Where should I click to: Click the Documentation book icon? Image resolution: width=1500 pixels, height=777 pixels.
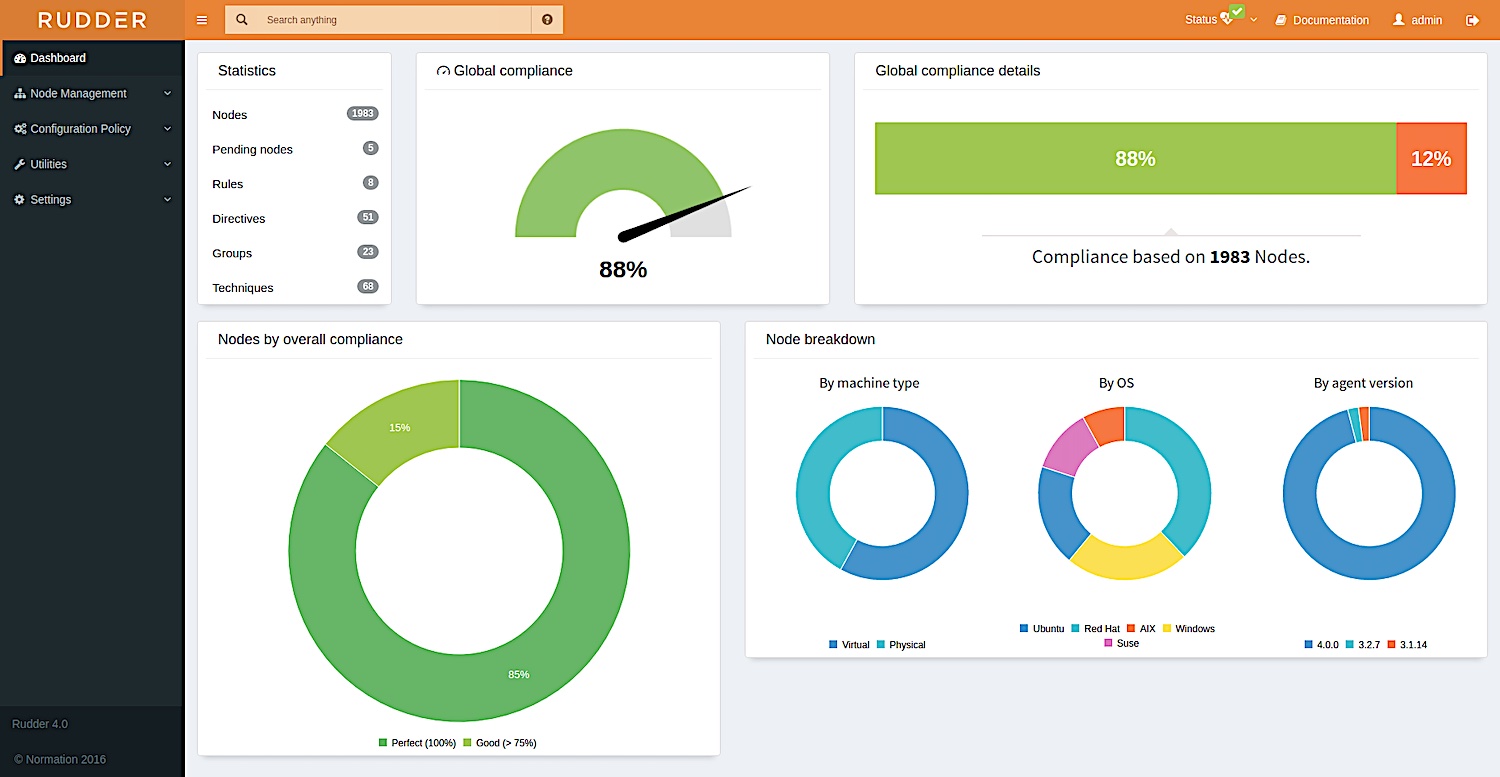click(1280, 20)
